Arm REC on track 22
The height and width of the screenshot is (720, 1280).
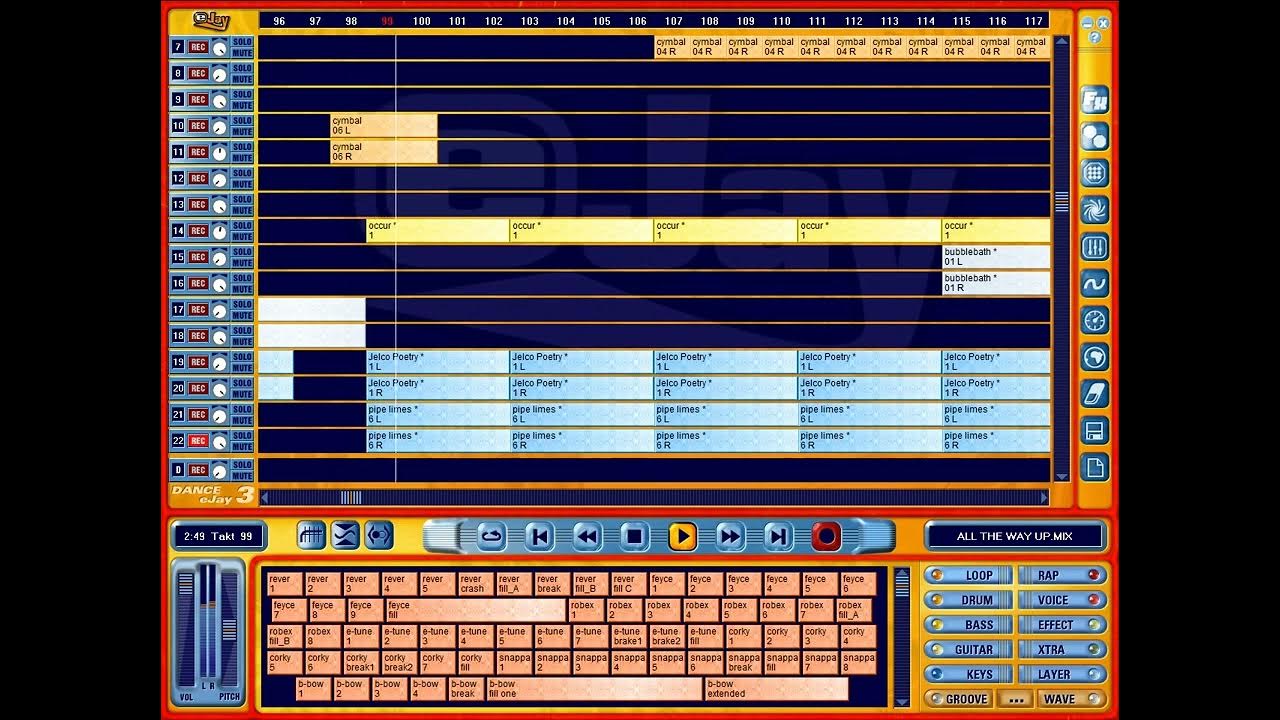pos(198,441)
